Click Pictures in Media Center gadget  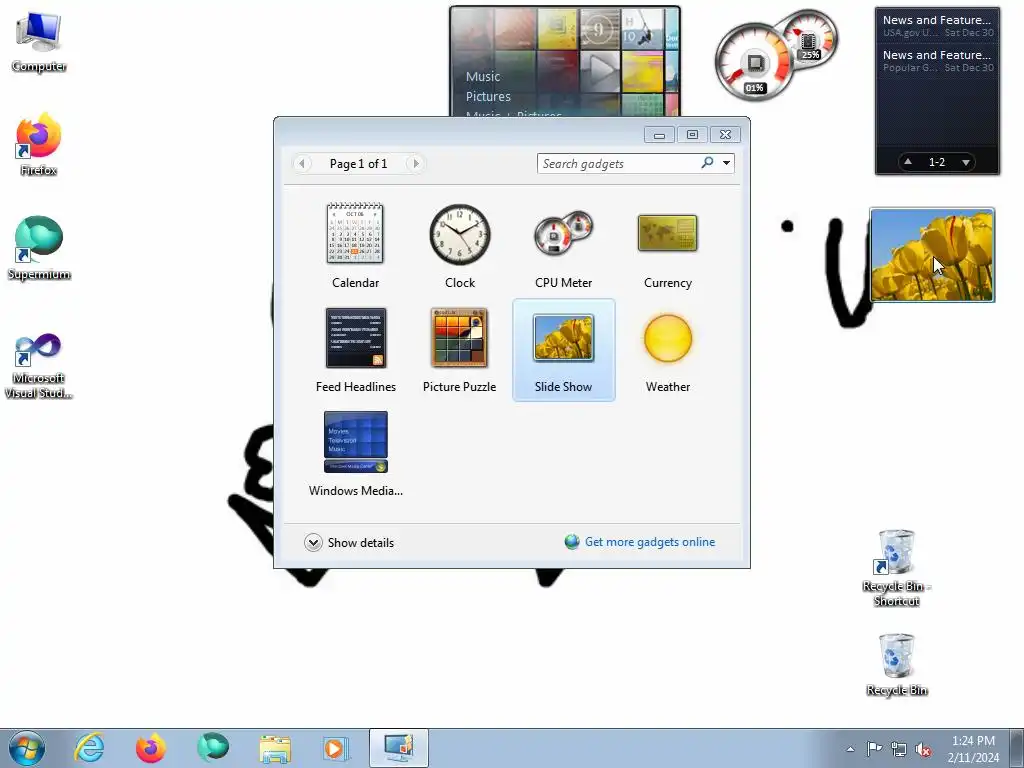pos(488,97)
